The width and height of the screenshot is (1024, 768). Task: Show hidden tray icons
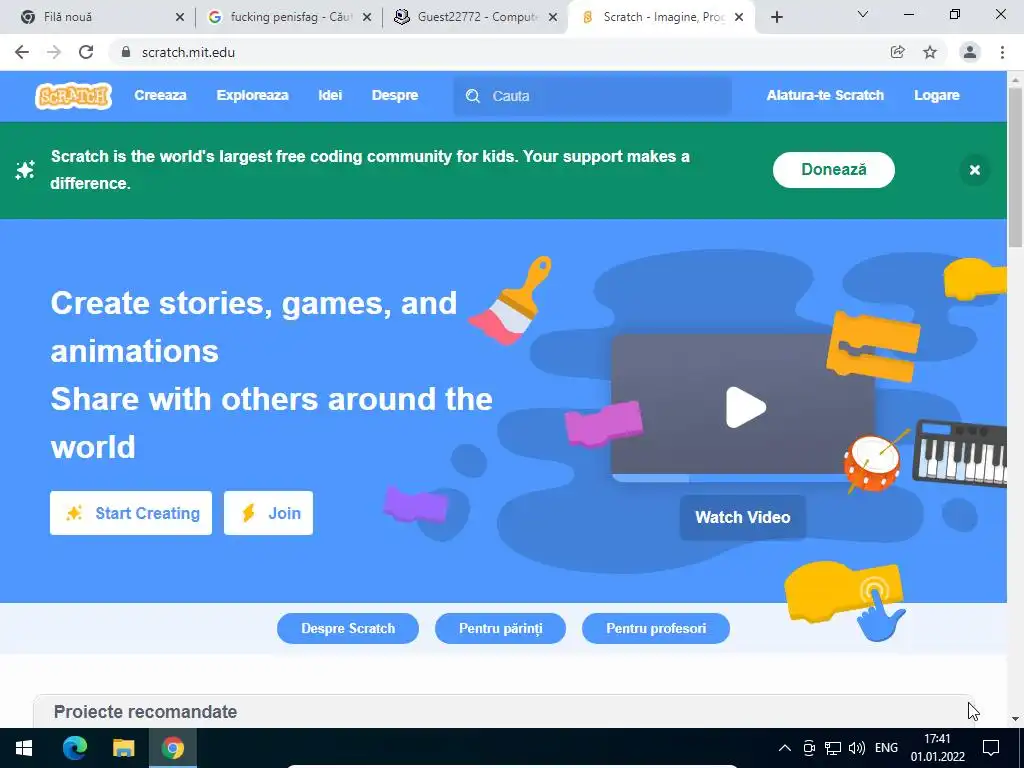(785, 748)
